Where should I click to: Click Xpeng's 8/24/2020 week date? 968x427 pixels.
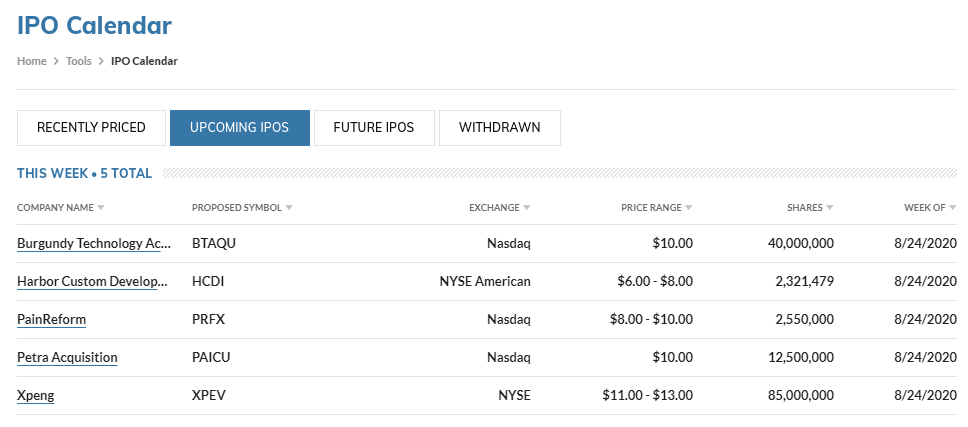(926, 396)
